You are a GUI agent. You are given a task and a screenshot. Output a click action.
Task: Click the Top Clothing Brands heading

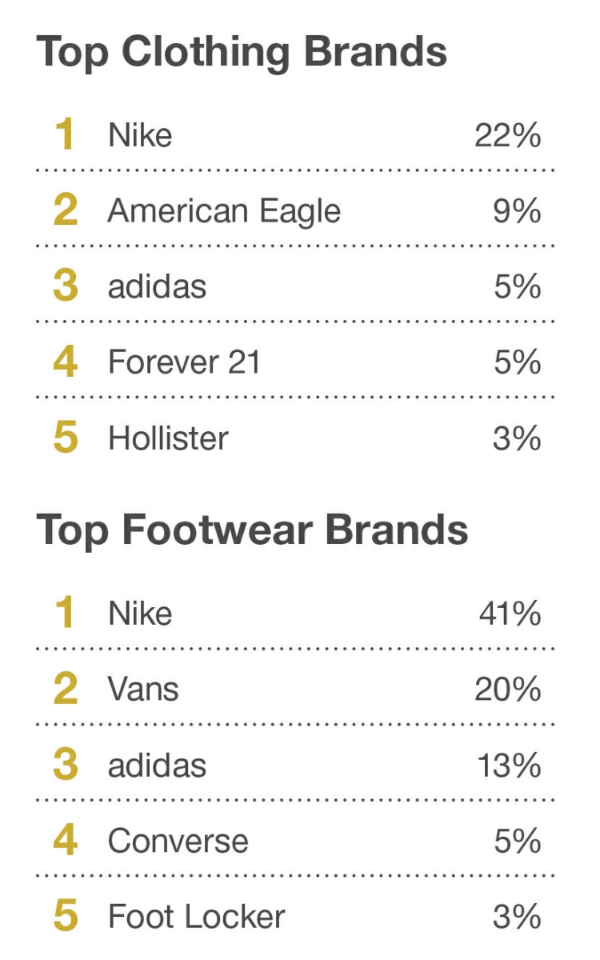(241, 52)
